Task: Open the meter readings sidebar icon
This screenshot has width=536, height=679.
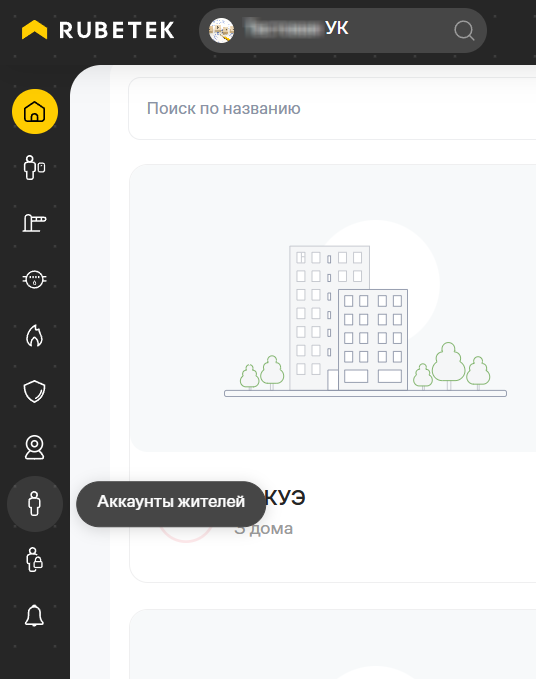Action: pos(35,279)
